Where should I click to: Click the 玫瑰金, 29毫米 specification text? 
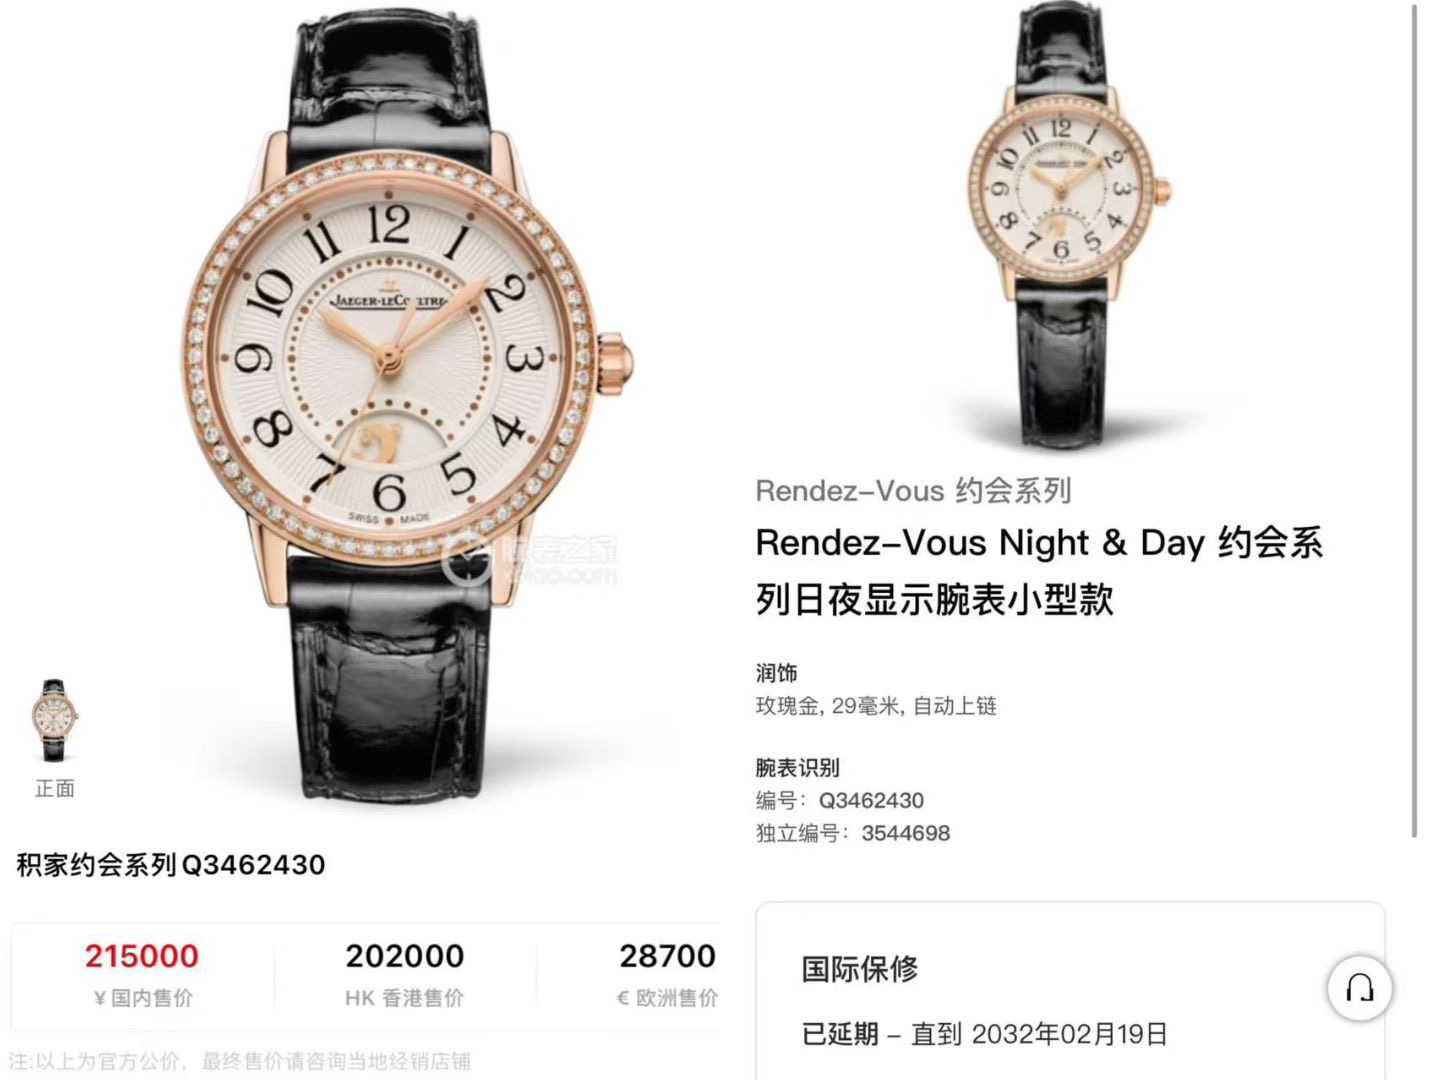[876, 706]
